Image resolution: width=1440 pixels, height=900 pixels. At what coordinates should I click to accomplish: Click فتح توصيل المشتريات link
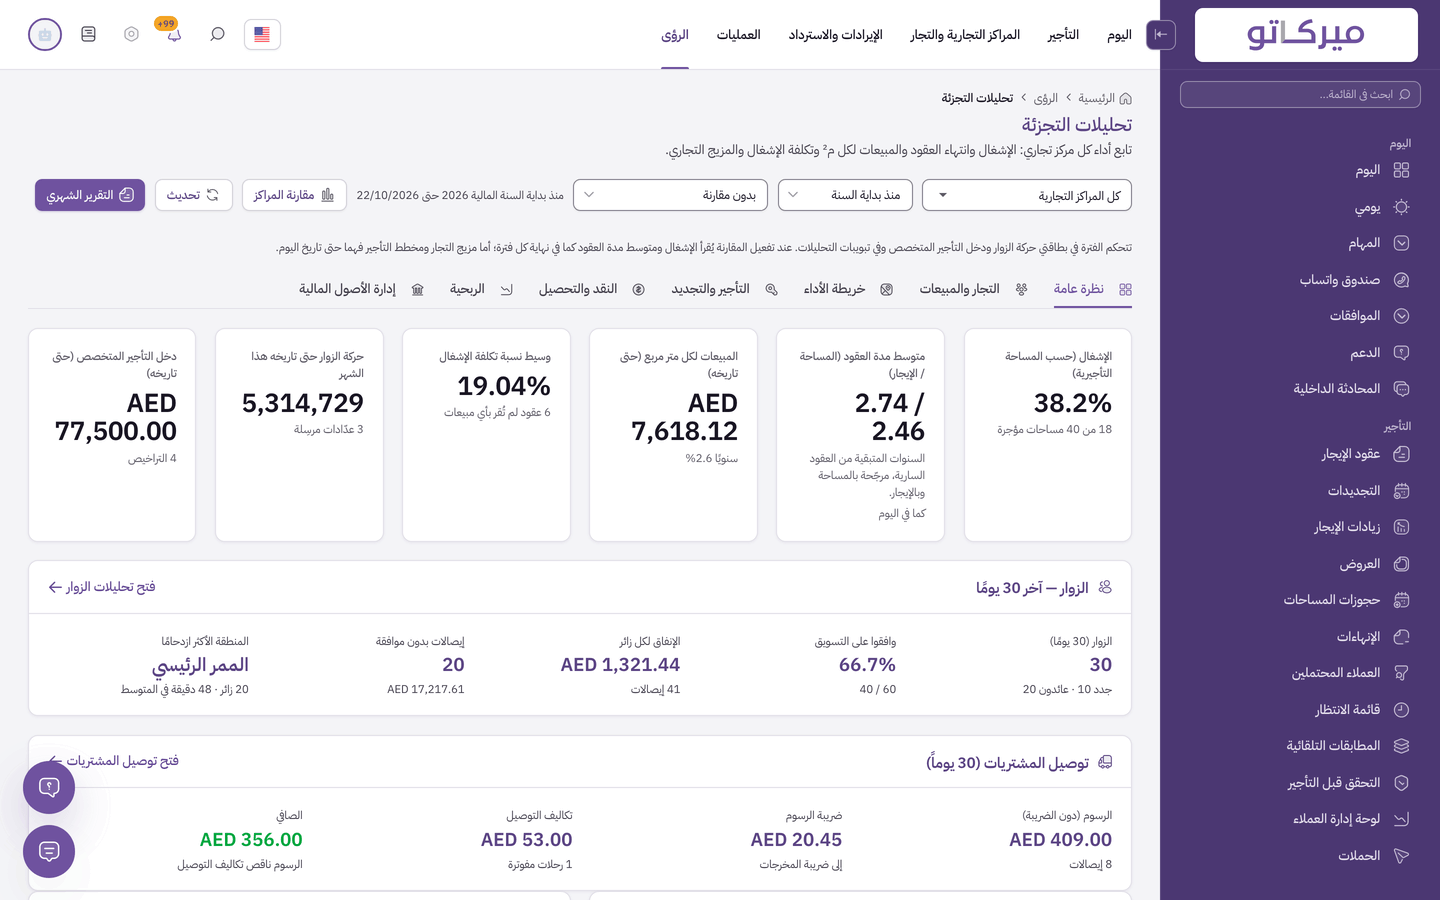(113, 761)
